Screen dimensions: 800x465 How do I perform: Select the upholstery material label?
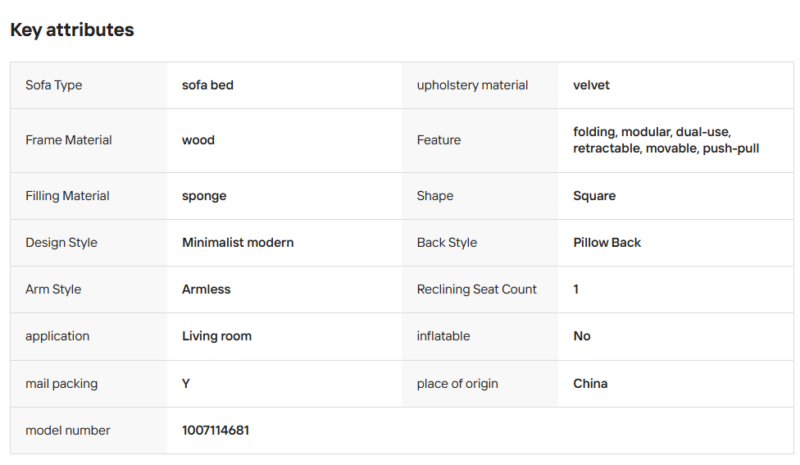(472, 85)
